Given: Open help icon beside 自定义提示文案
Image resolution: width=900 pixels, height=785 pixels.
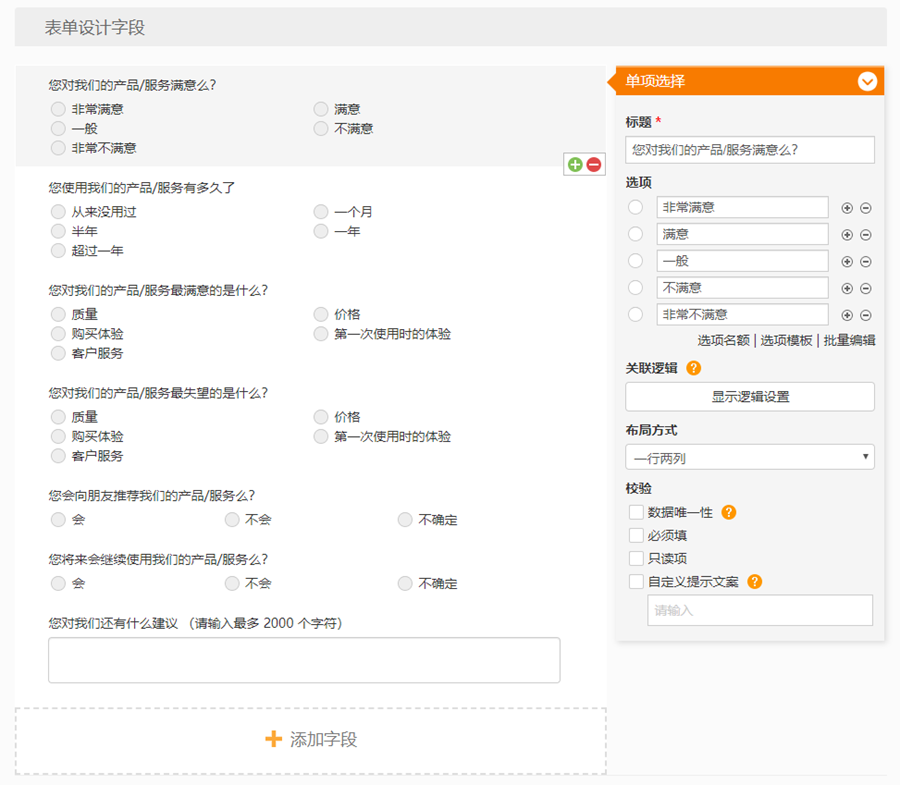Looking at the screenshot, I should (755, 582).
